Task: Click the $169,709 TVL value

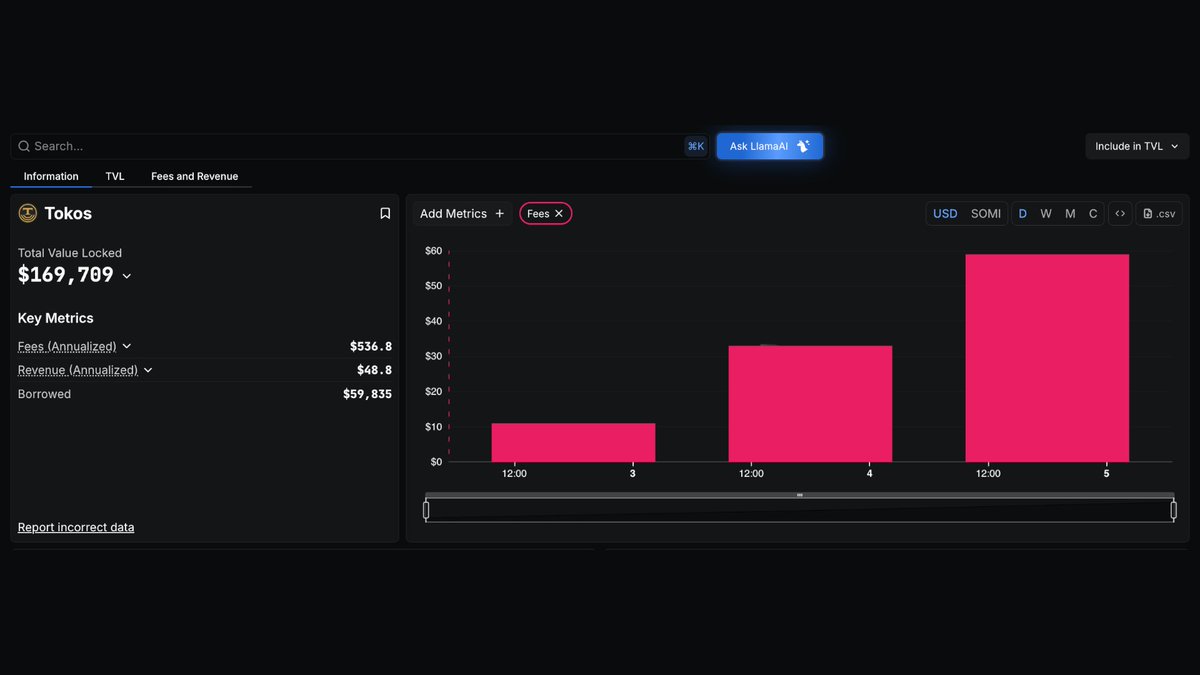Action: (x=66, y=275)
